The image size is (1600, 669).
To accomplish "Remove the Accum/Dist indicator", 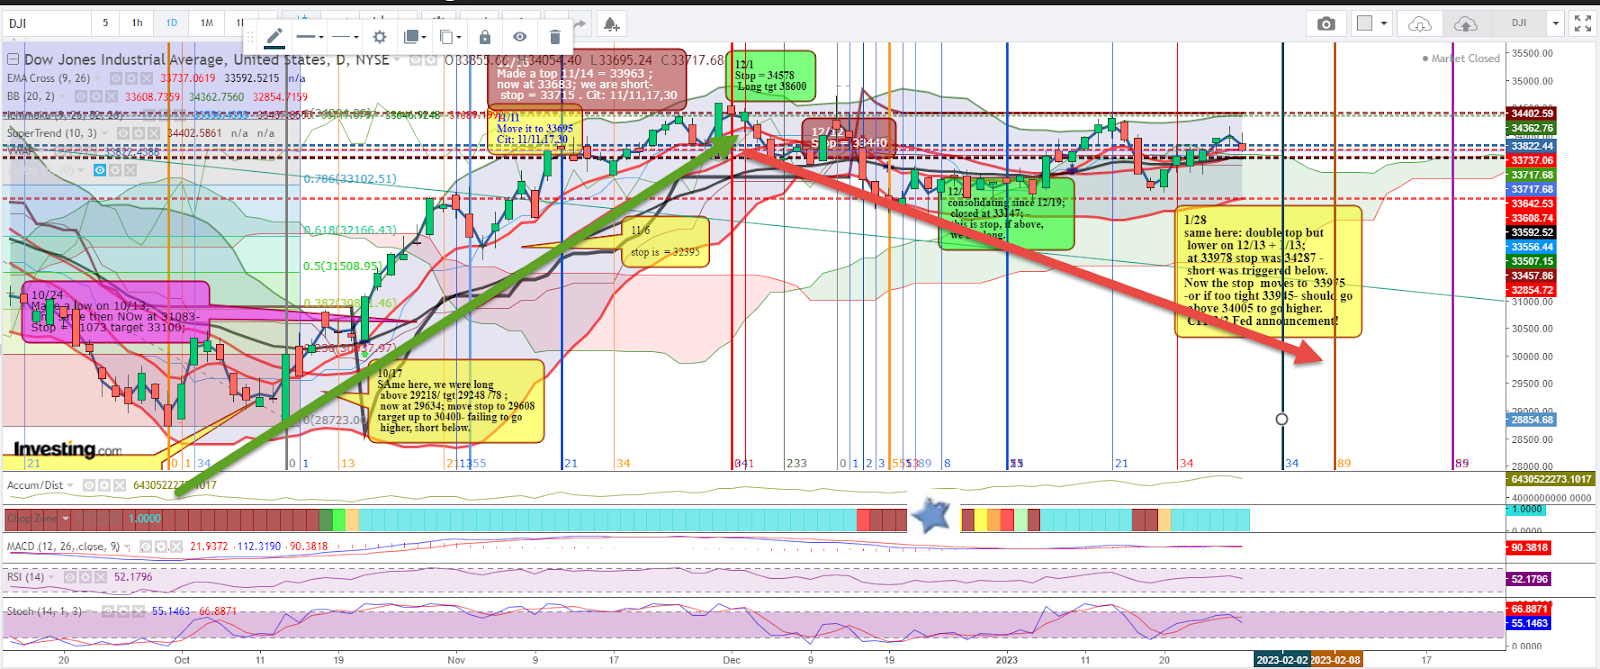I will 119,485.
